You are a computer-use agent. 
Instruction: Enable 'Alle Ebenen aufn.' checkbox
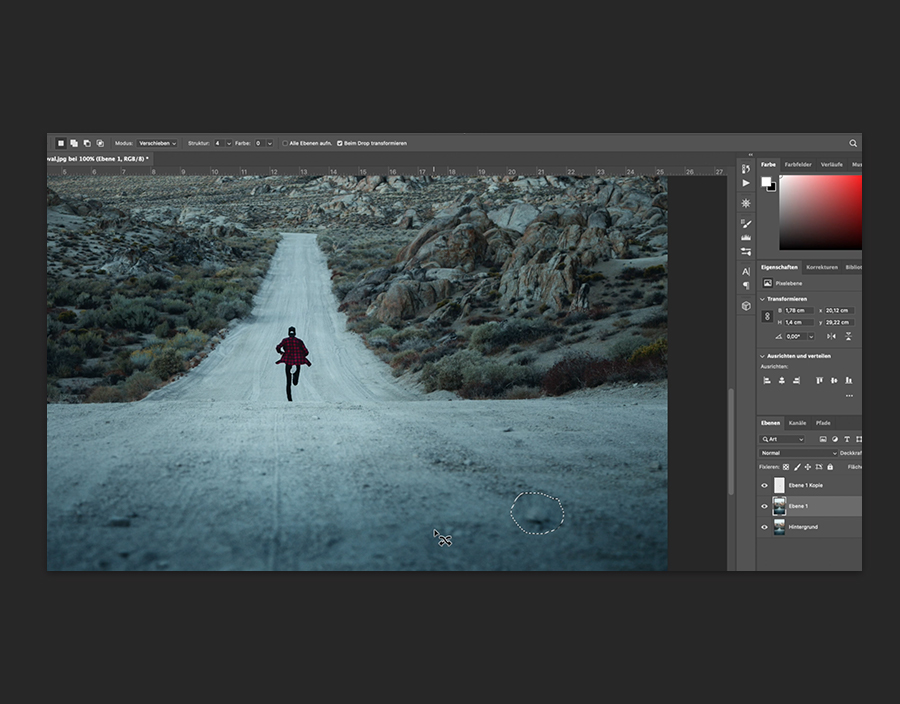pos(285,144)
